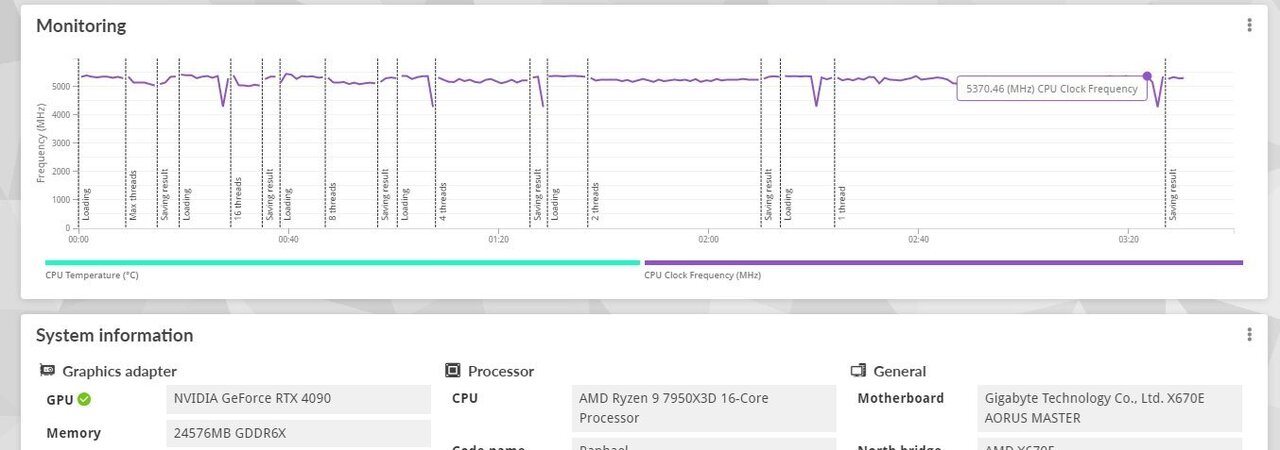Click the 16 threads marker on chart
1280x450 pixels.
(238, 200)
